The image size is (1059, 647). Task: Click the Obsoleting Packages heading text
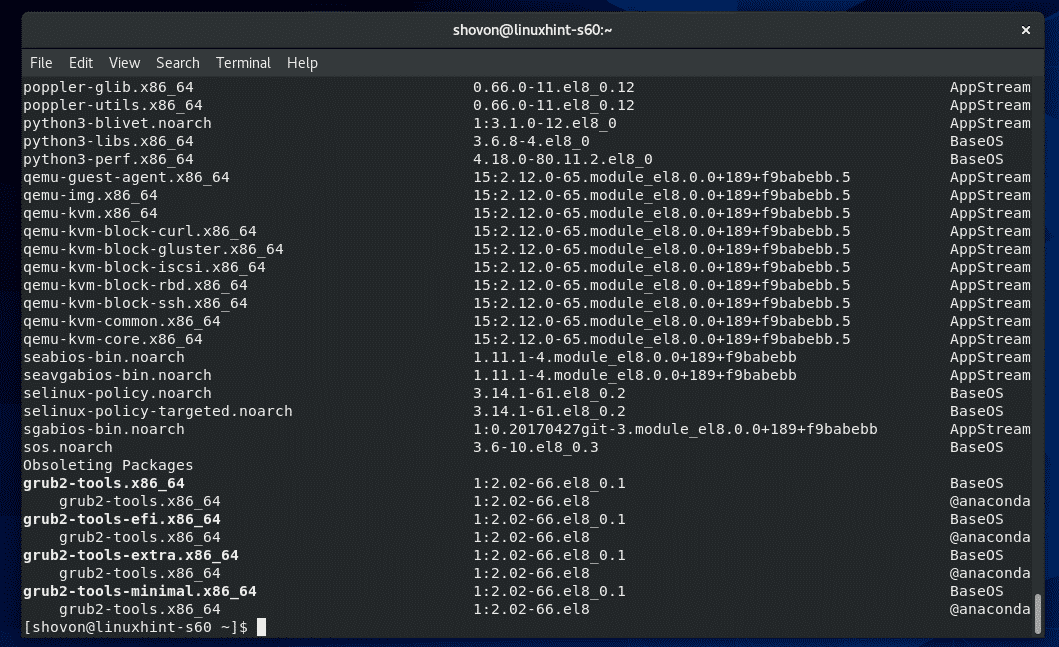coord(108,465)
